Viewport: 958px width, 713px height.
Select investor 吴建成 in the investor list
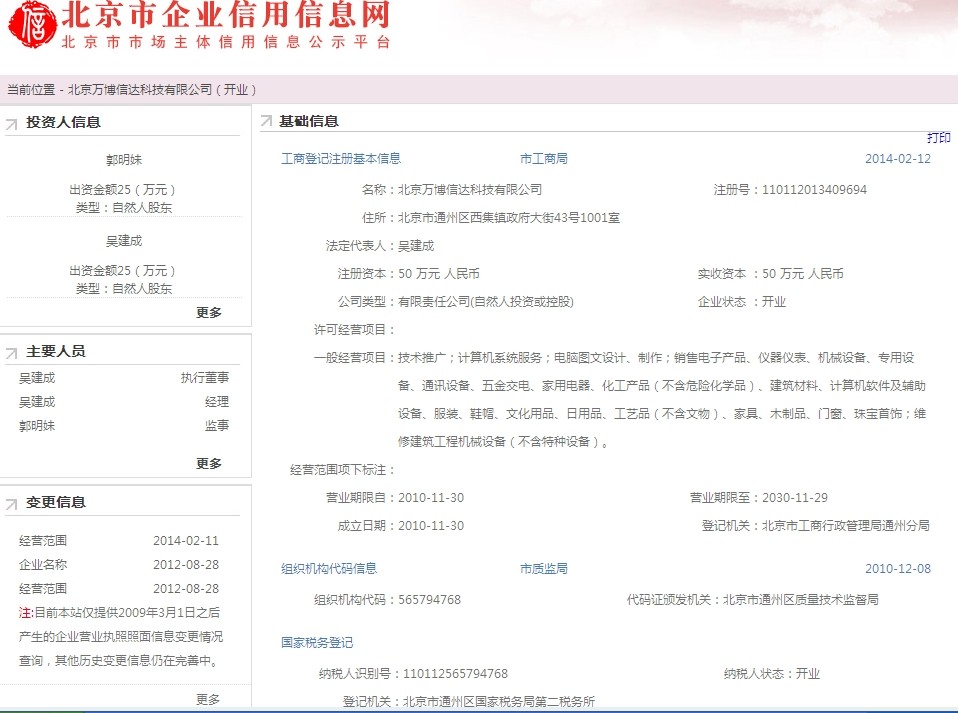click(x=124, y=240)
